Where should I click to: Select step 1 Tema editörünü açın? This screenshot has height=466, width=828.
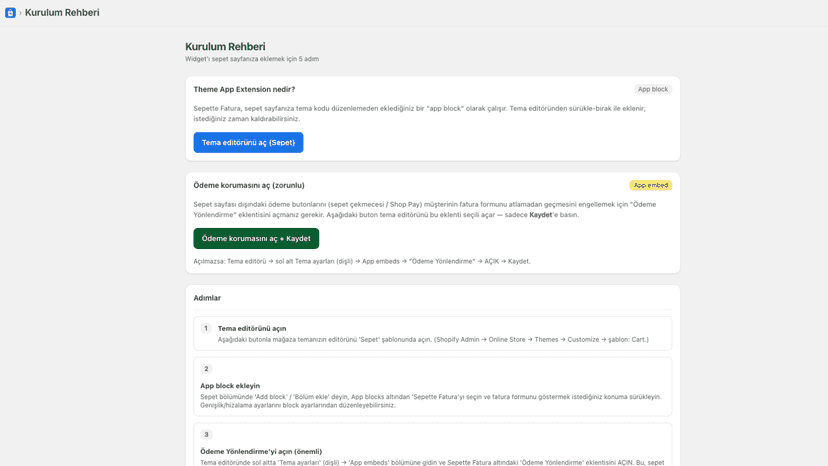click(252, 328)
